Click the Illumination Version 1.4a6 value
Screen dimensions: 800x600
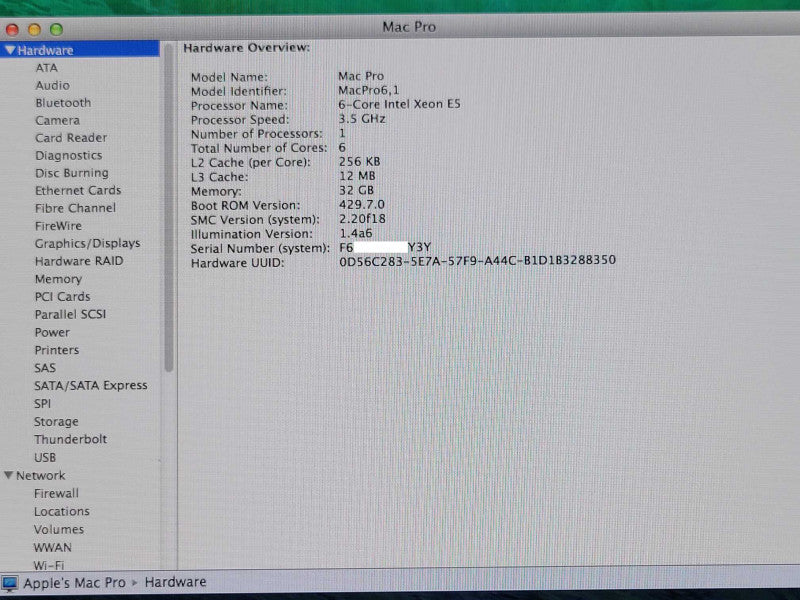click(x=356, y=233)
